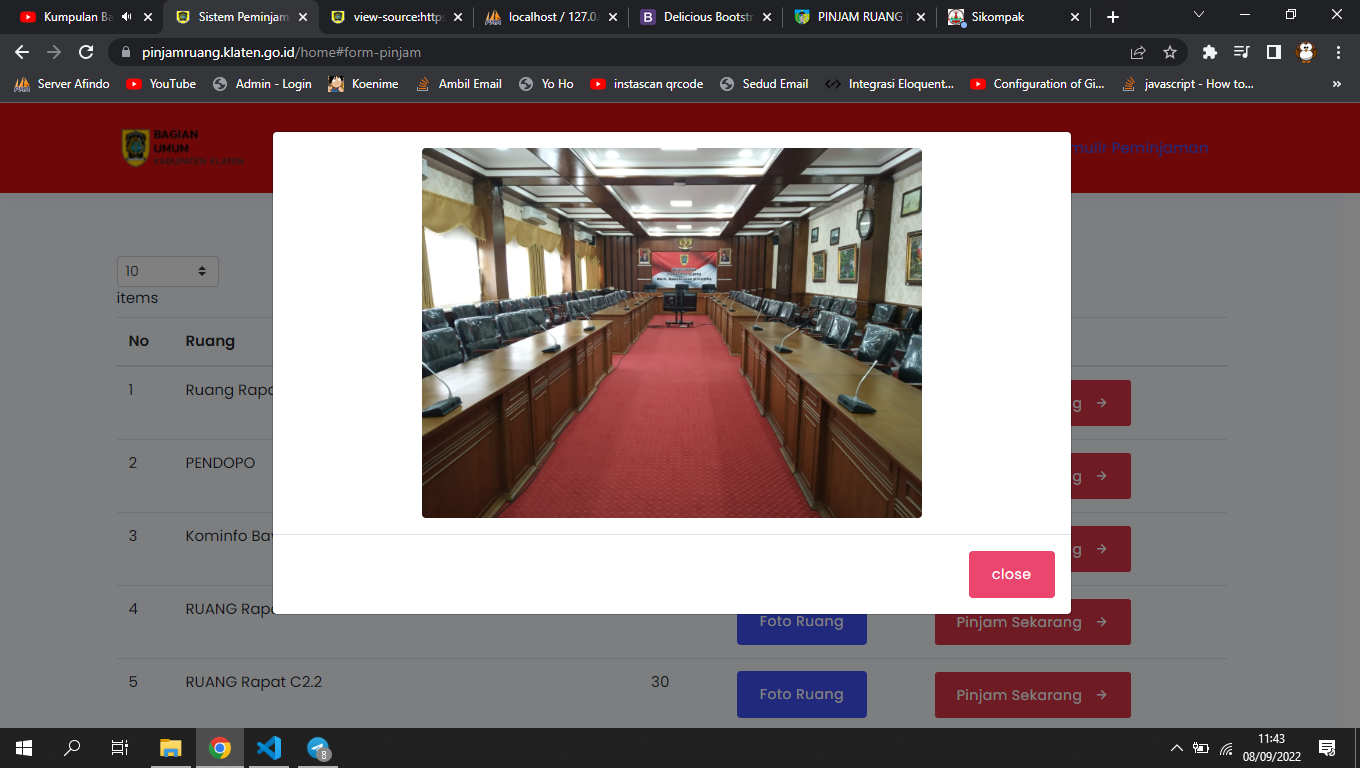Open Telegram from the taskbar
The height and width of the screenshot is (768, 1360).
[x=318, y=747]
